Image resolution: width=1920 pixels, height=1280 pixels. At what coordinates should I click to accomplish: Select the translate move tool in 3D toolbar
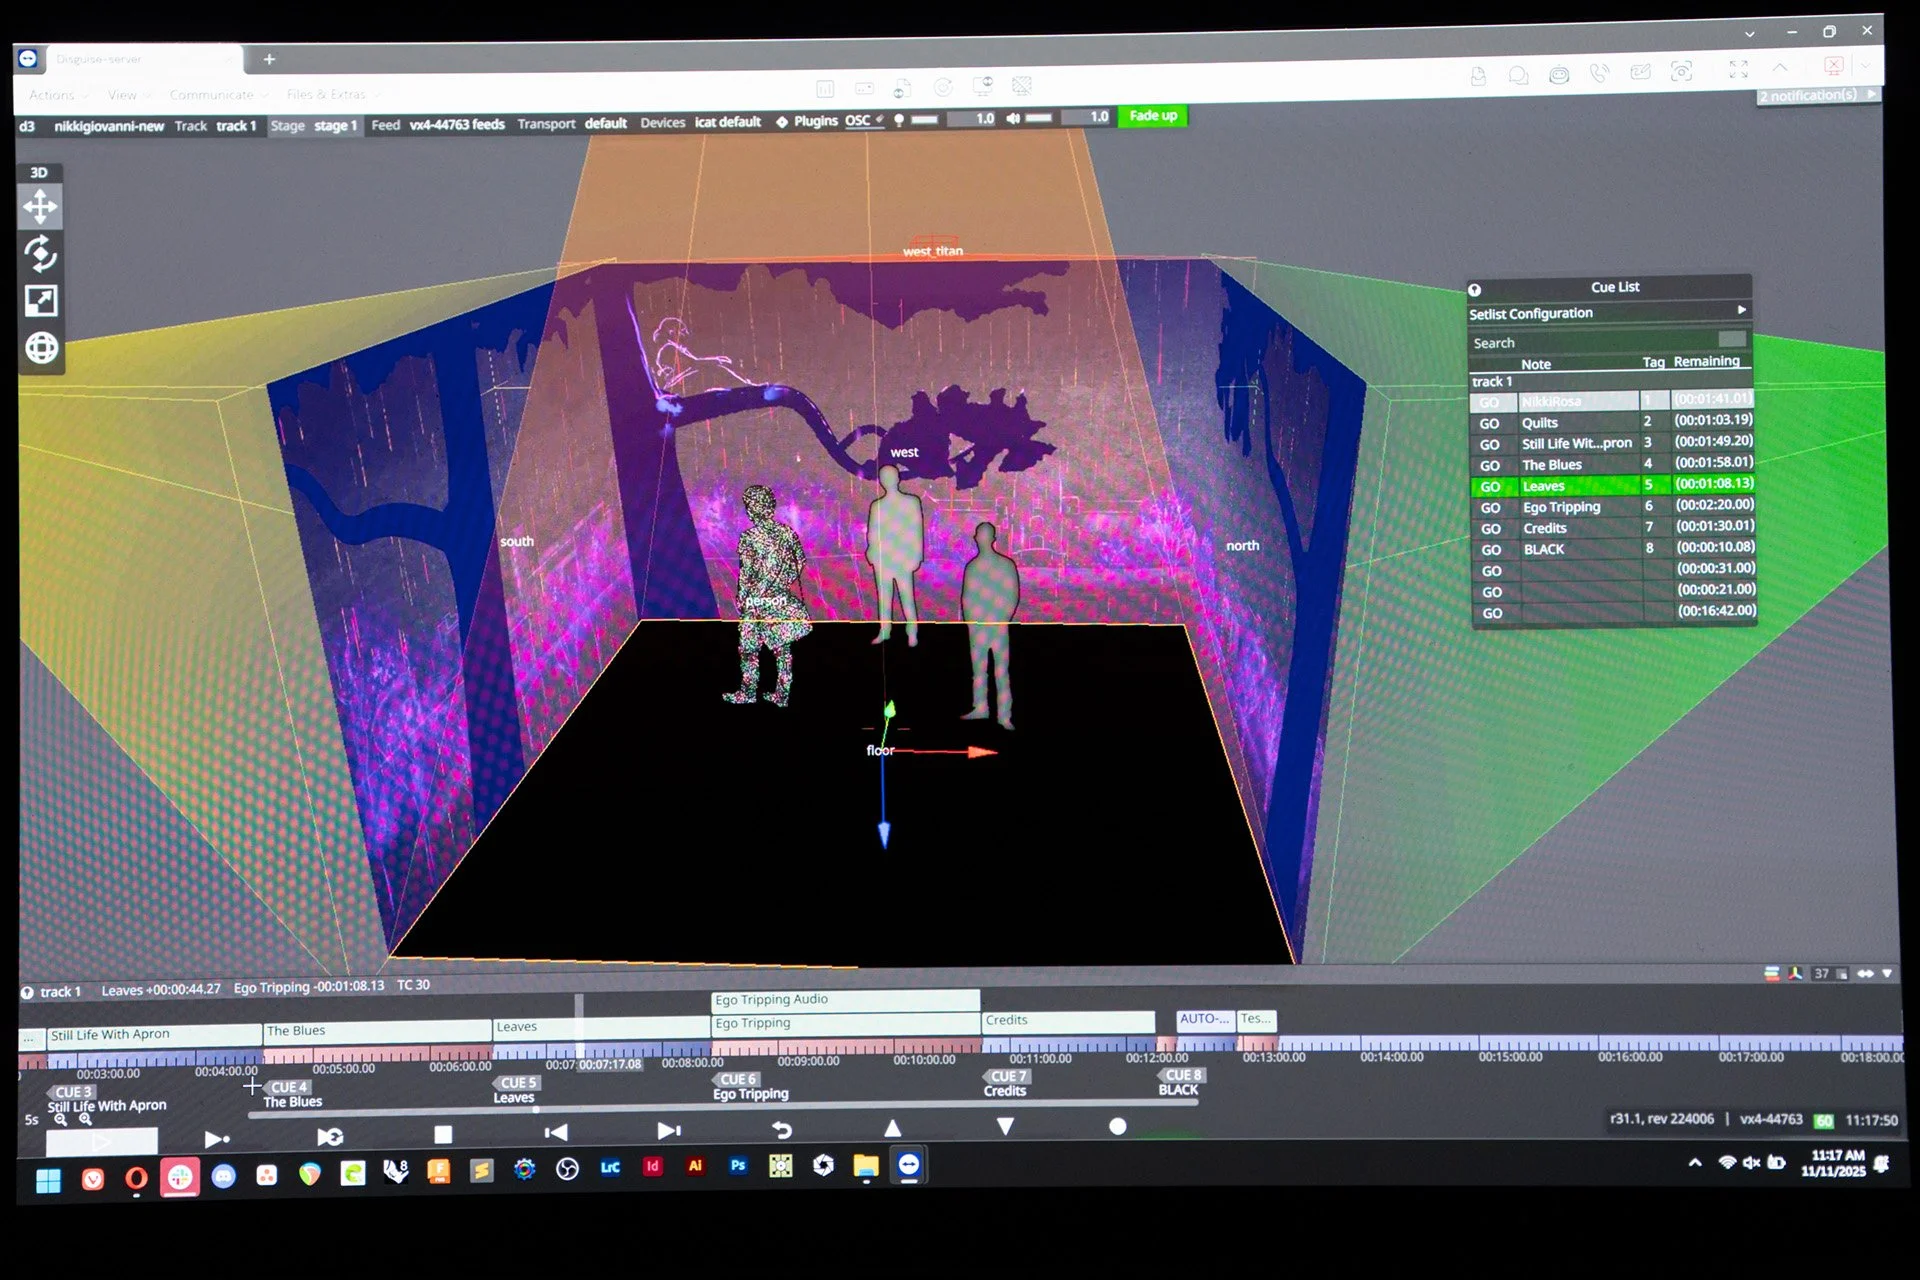[x=41, y=207]
